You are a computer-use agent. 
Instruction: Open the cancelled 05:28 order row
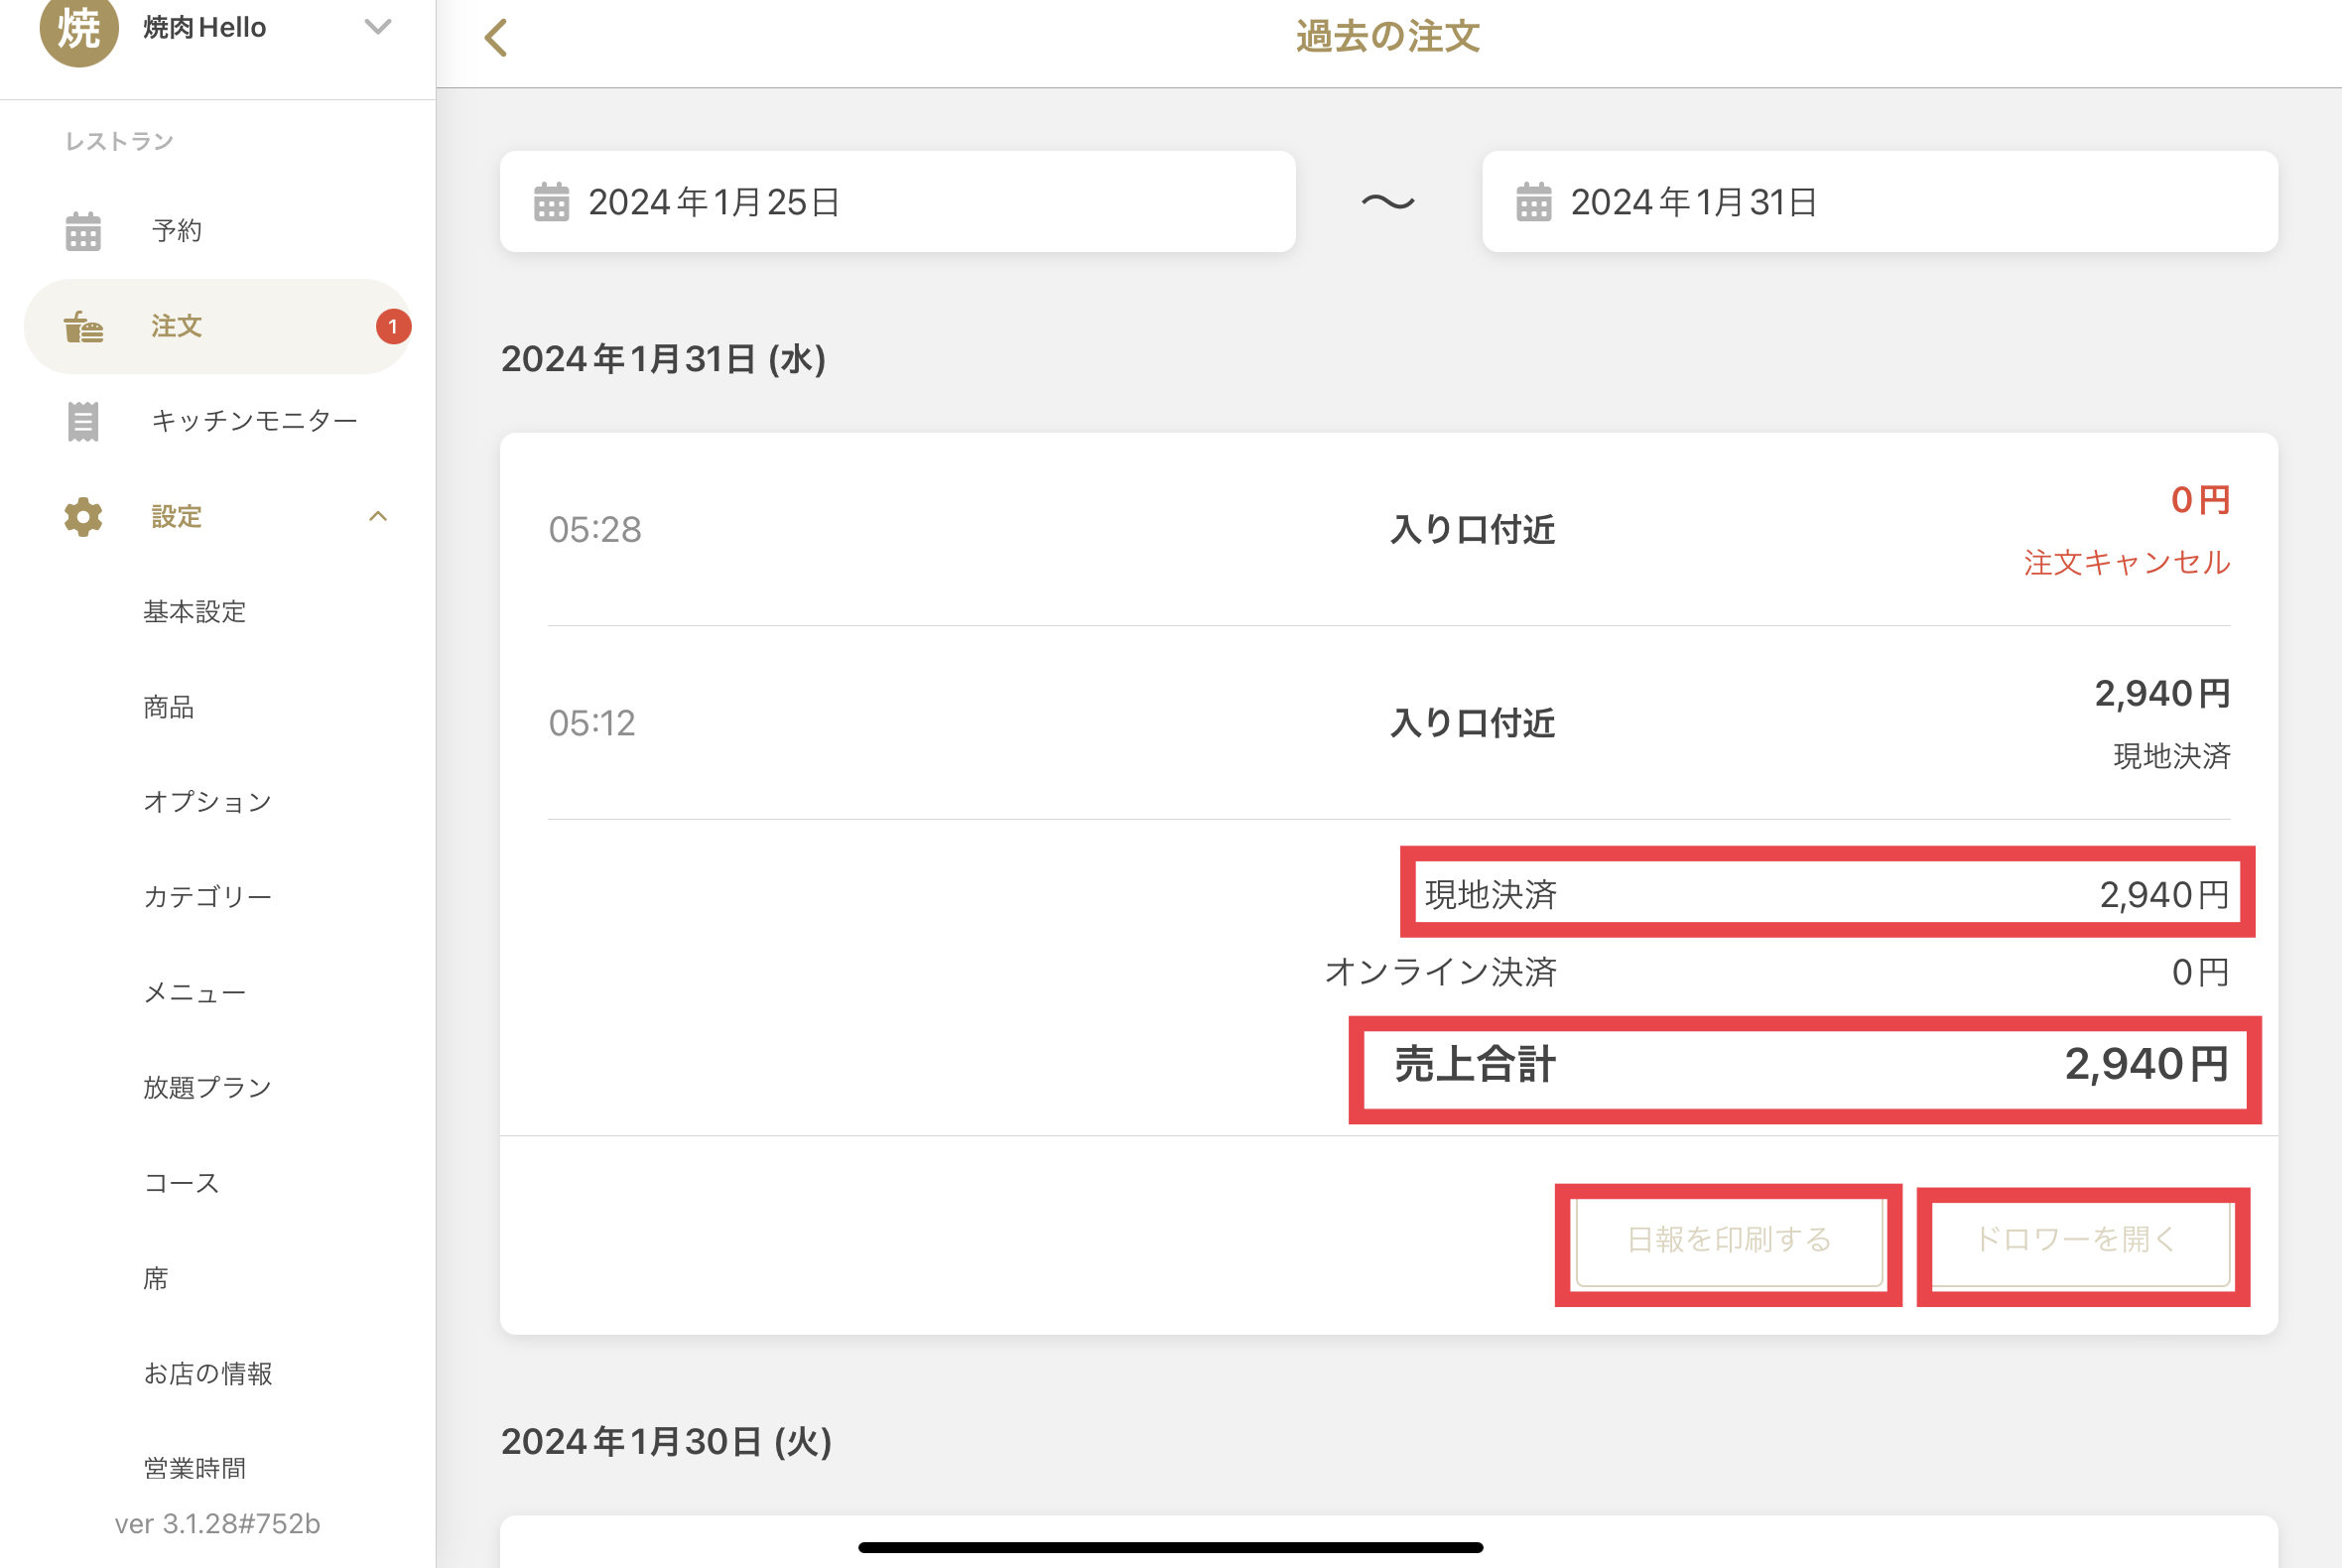1388,530
